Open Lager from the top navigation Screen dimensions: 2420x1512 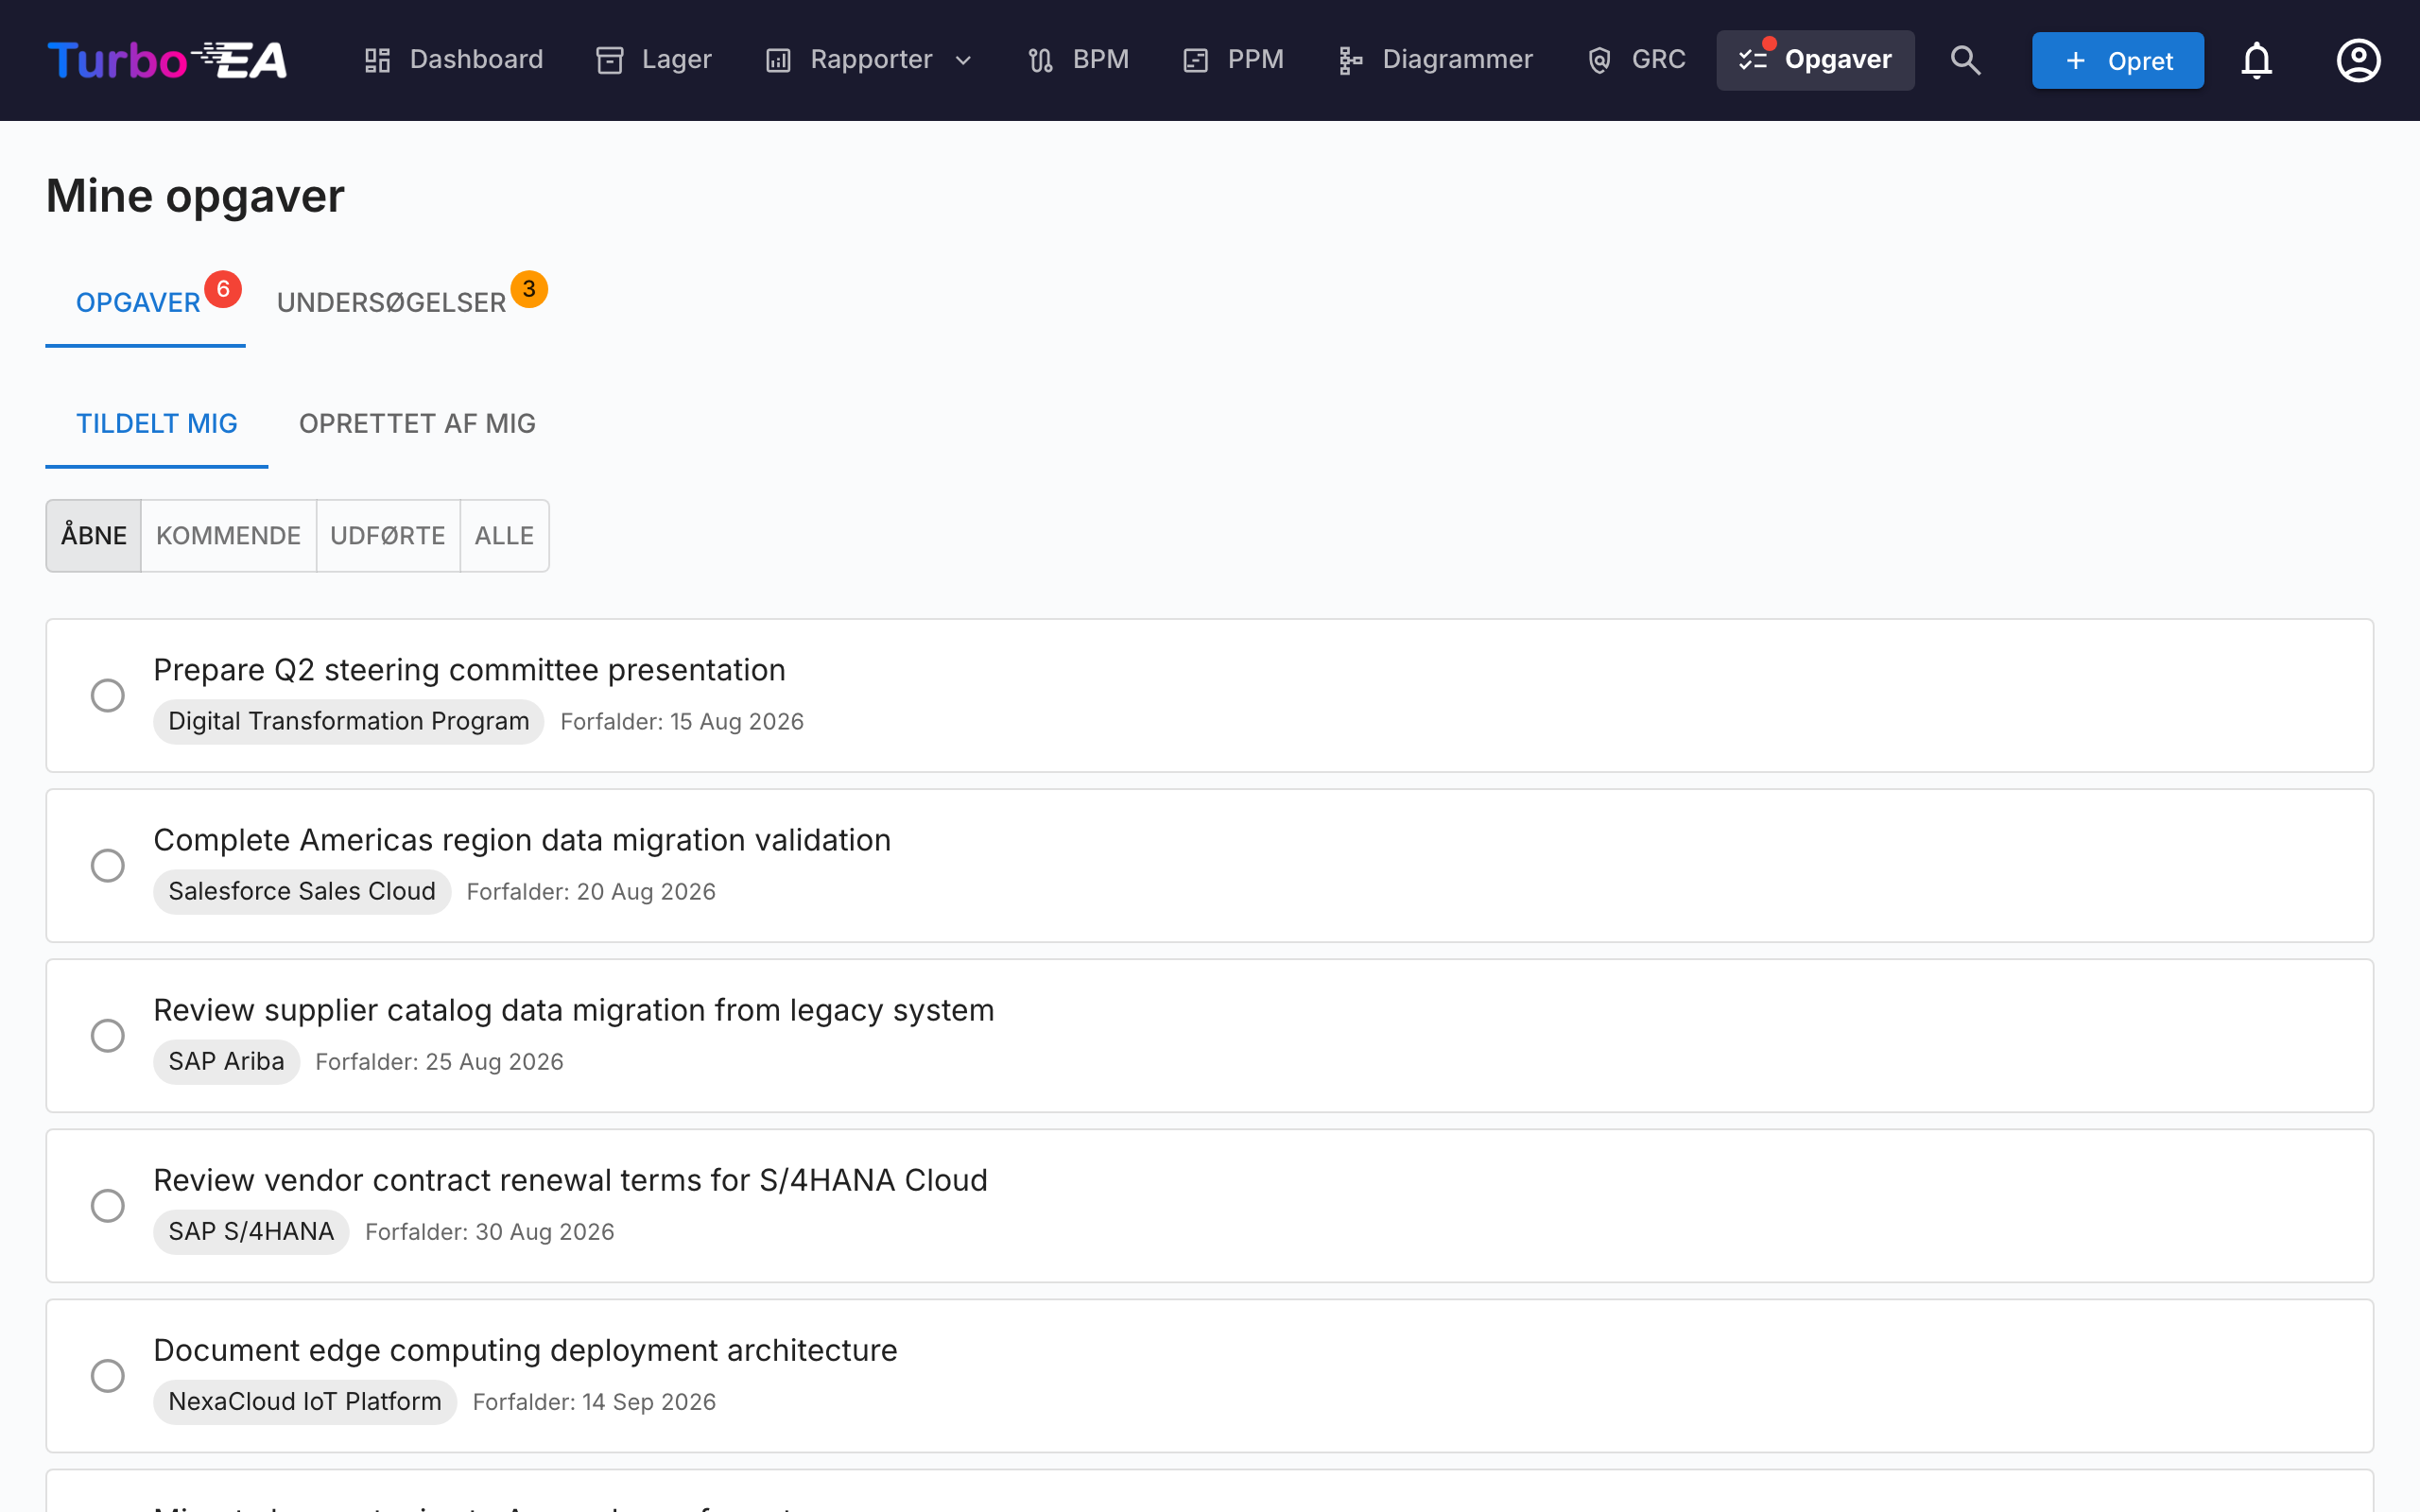(x=654, y=60)
